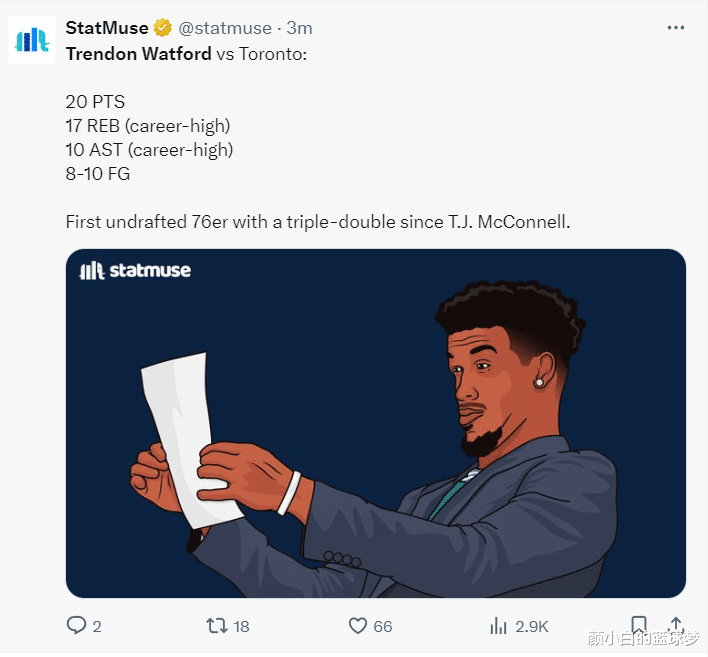Screen dimensions: 708x657
Task: Click the 'First undrafted 76er' sentence
Action: 317,221
